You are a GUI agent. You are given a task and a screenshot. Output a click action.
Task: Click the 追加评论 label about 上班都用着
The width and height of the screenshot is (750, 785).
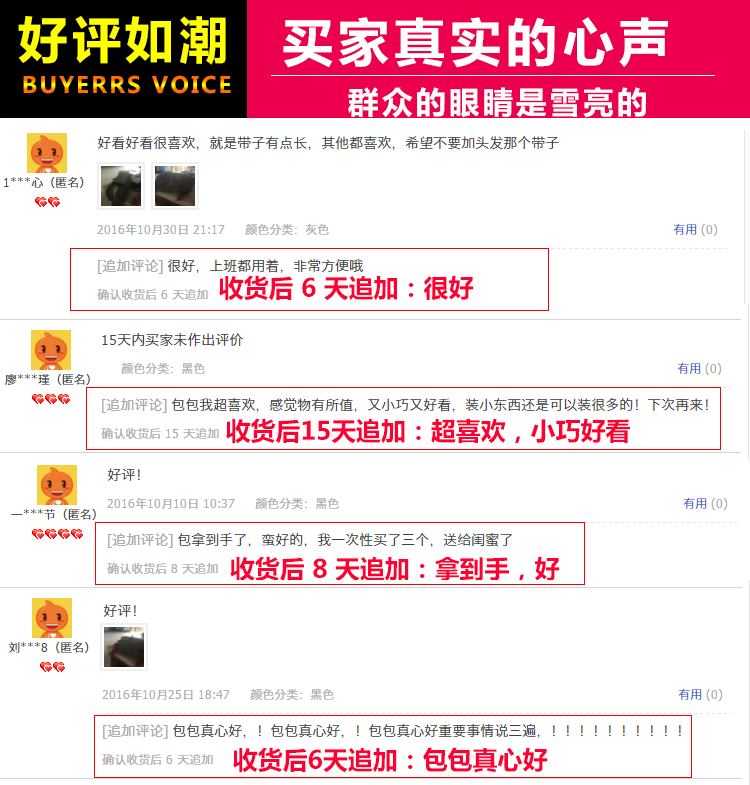(130, 266)
